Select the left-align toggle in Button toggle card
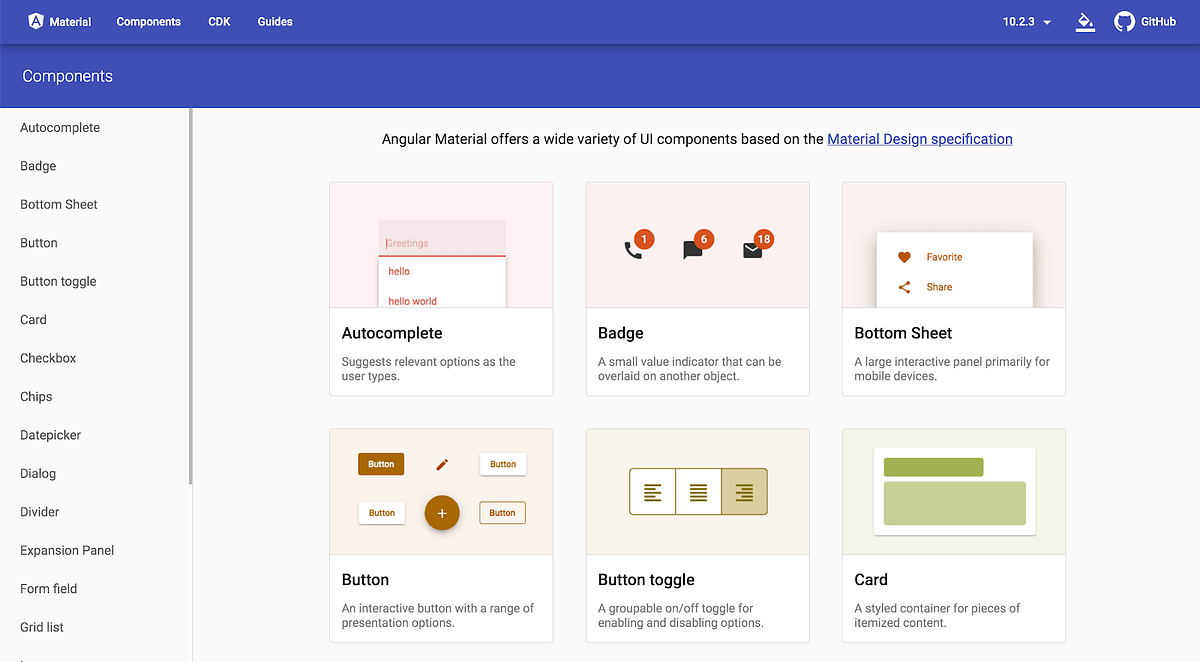 pos(652,492)
